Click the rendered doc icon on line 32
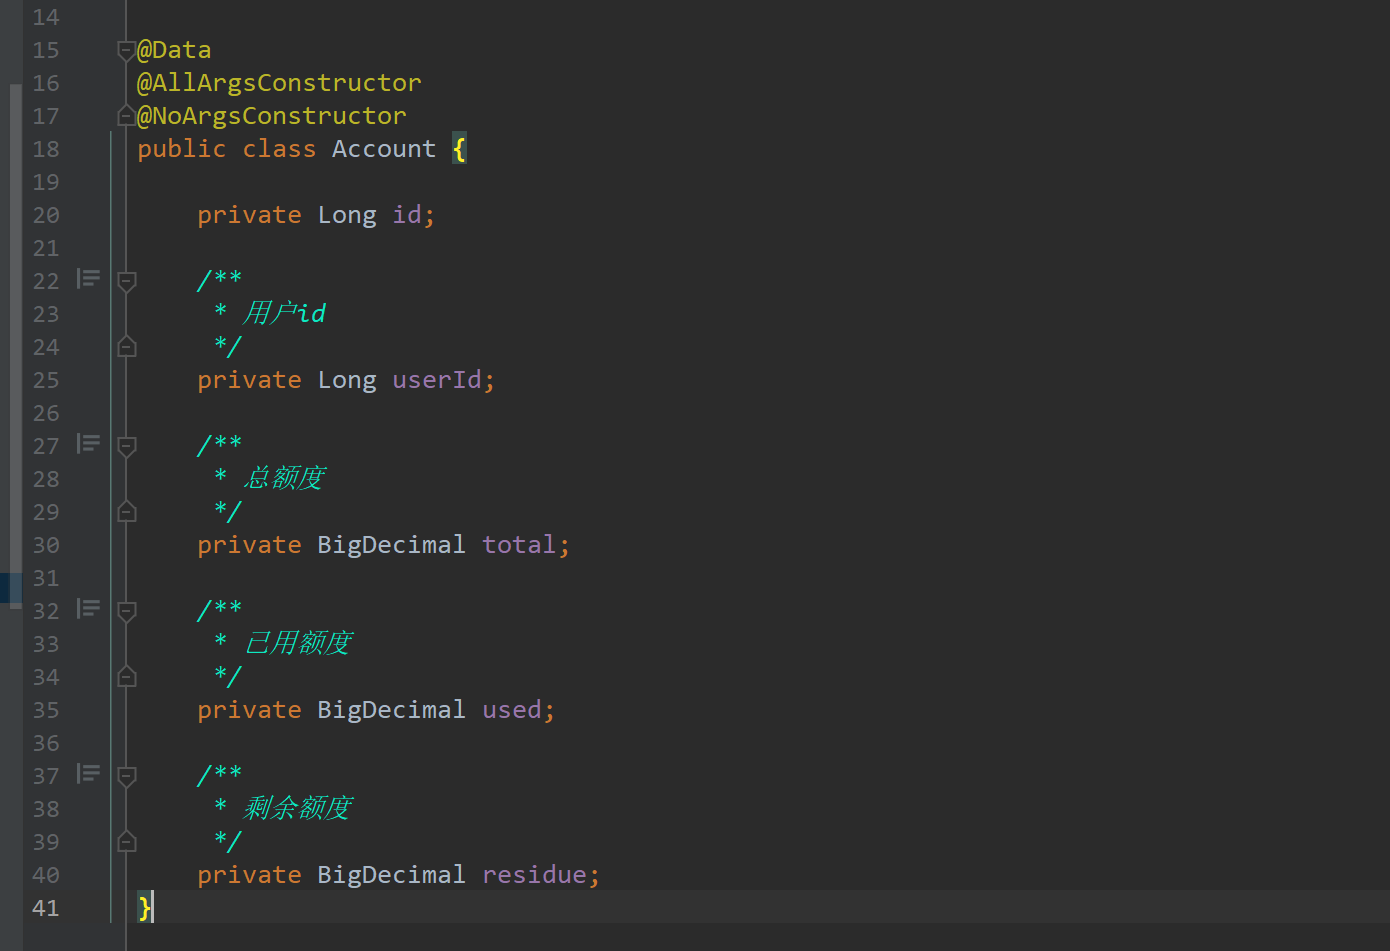Screen dimensions: 1390x951 click(89, 608)
